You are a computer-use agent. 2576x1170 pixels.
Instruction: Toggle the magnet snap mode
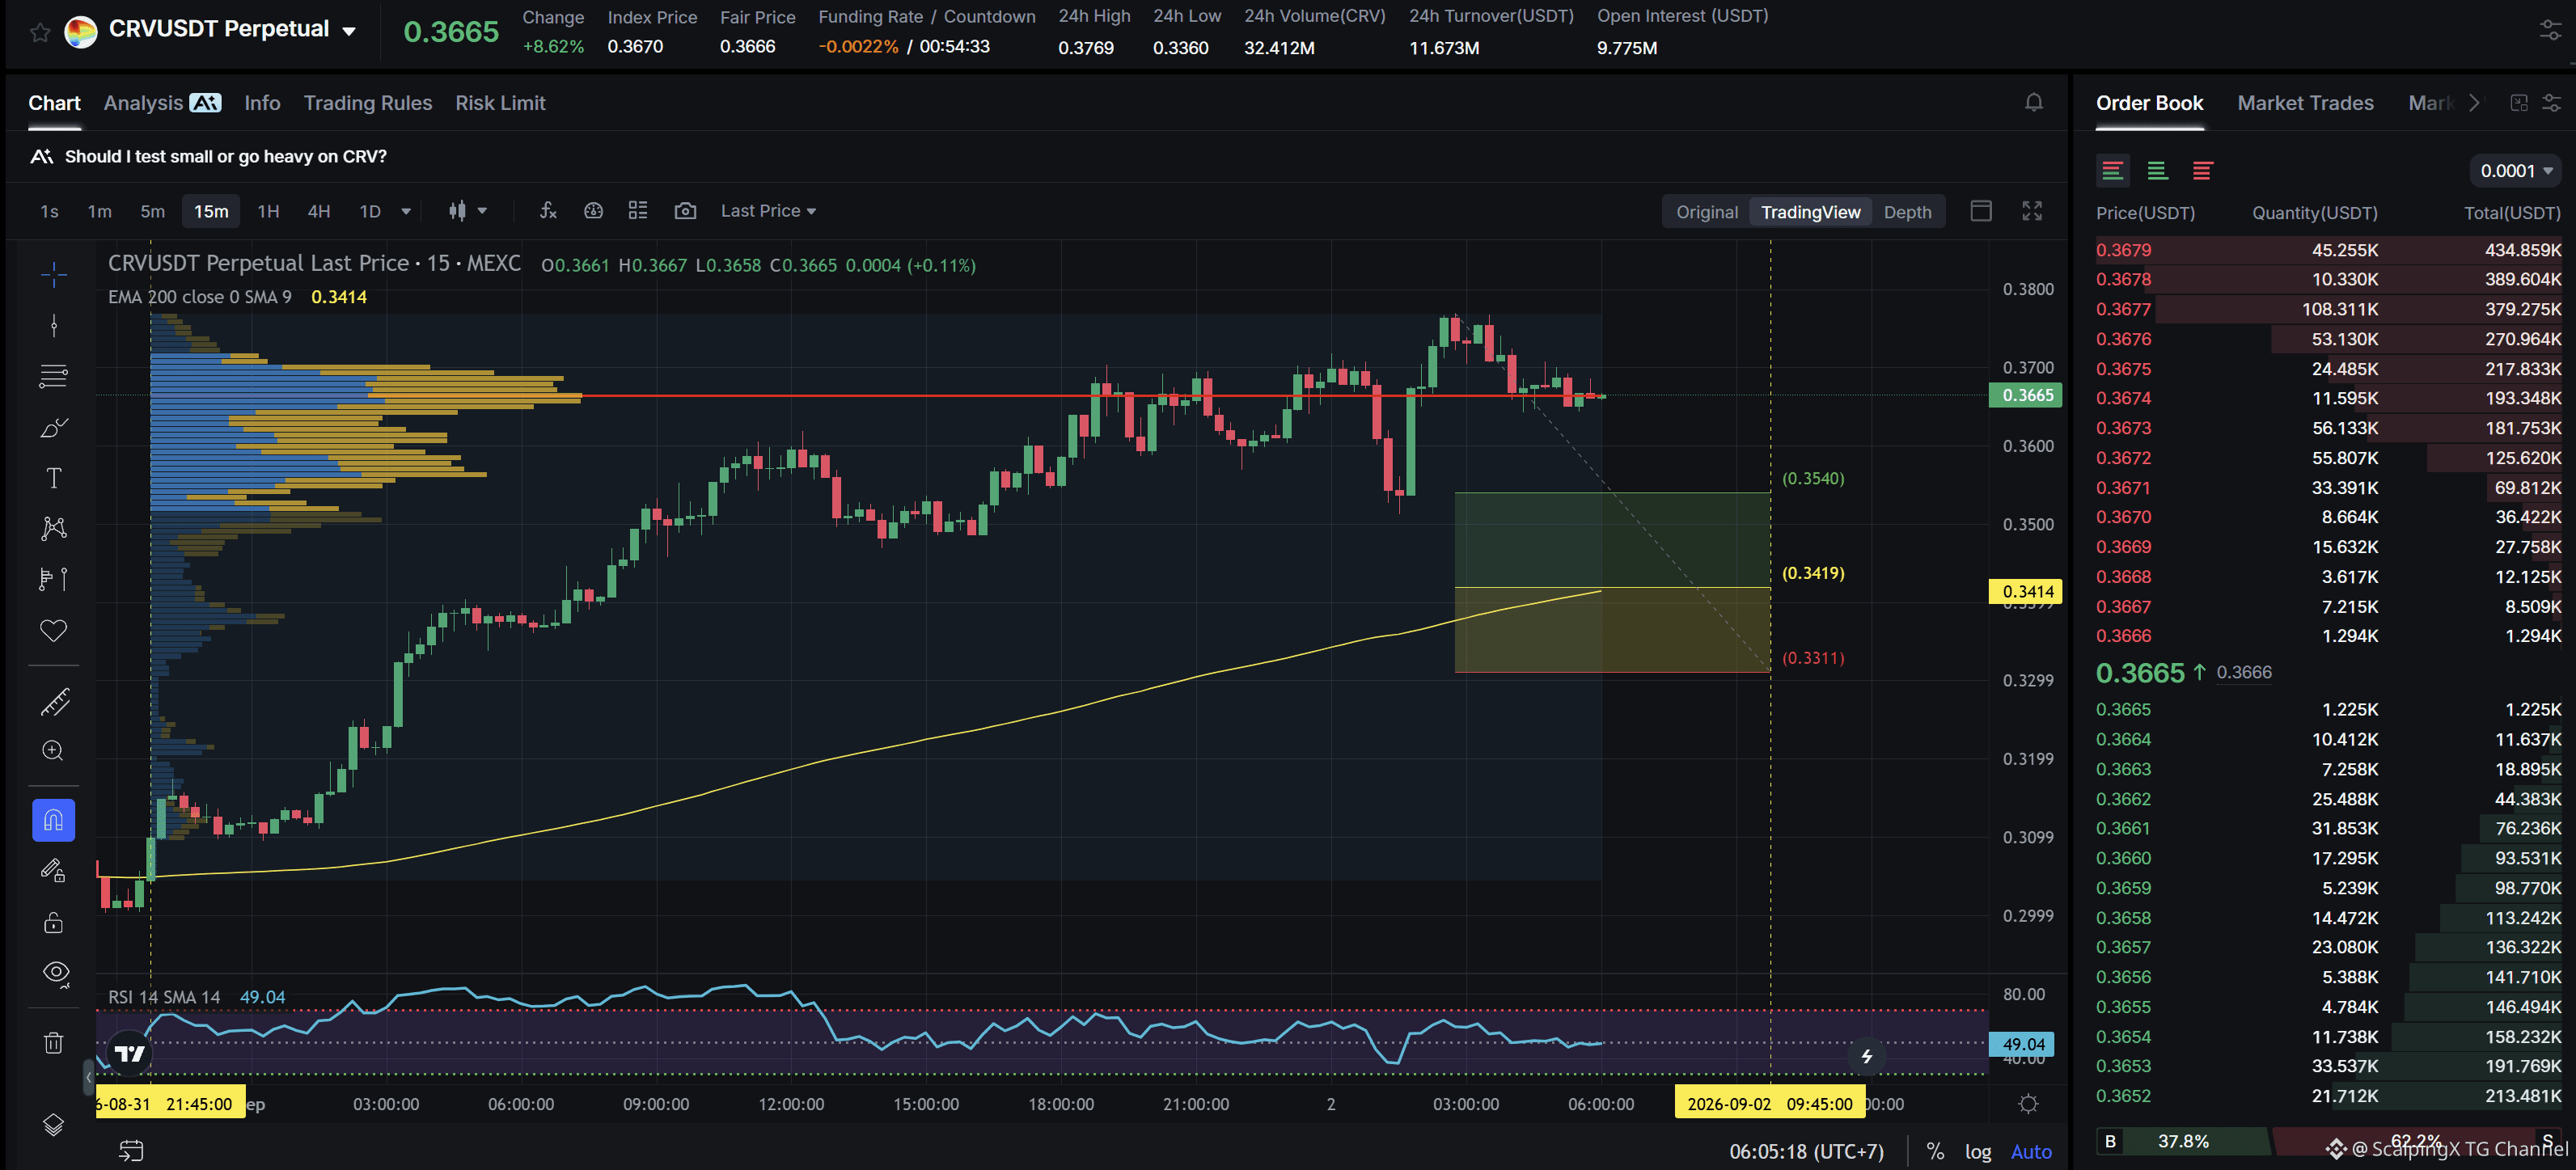54,820
